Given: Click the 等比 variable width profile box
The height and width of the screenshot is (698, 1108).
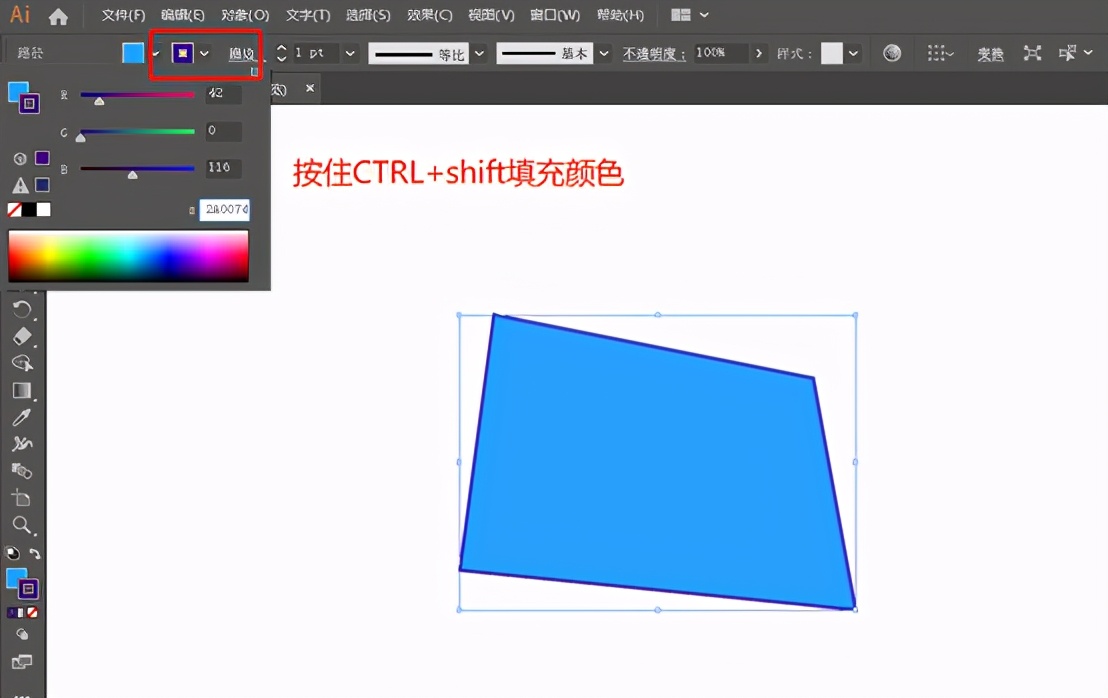Looking at the screenshot, I should (418, 54).
